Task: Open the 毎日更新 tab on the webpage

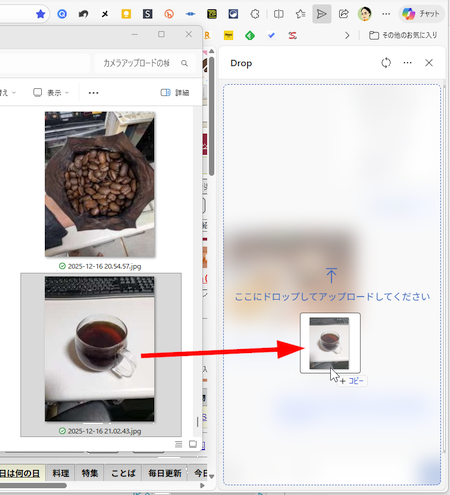Action: [x=165, y=473]
